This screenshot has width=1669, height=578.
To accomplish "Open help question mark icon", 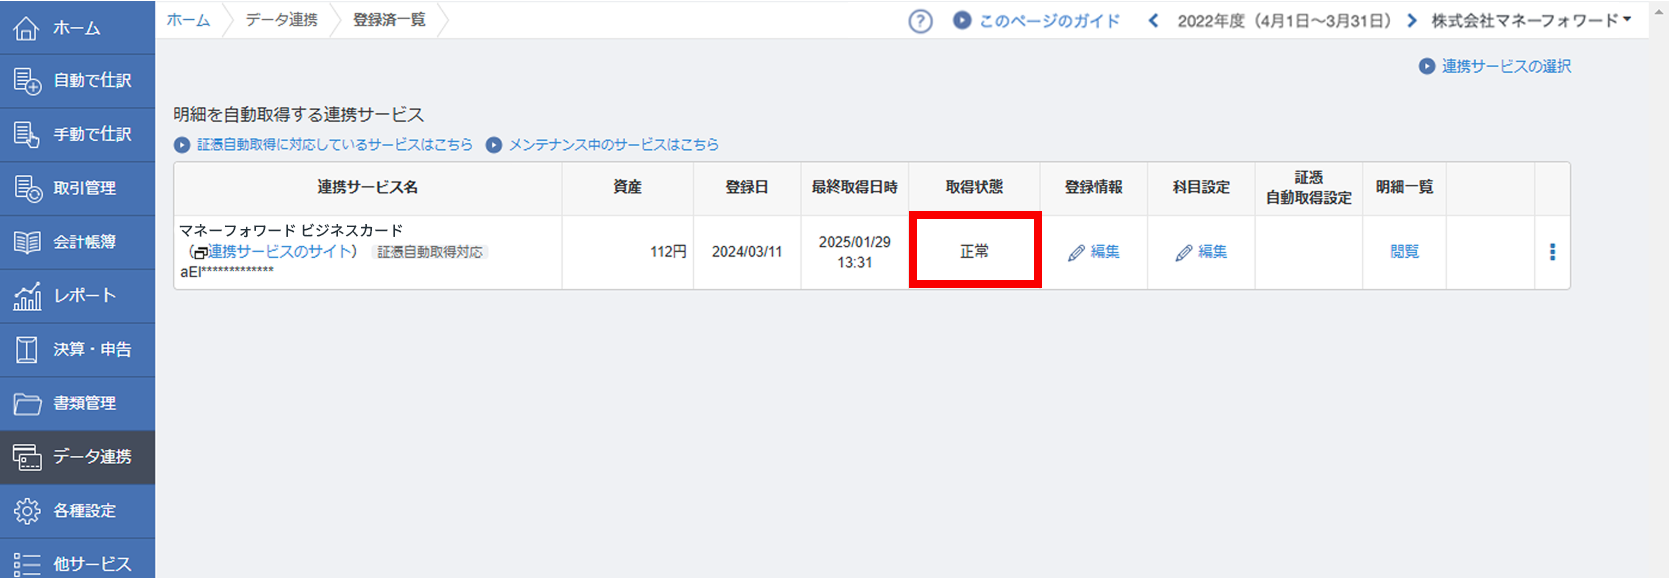I will point(920,21).
